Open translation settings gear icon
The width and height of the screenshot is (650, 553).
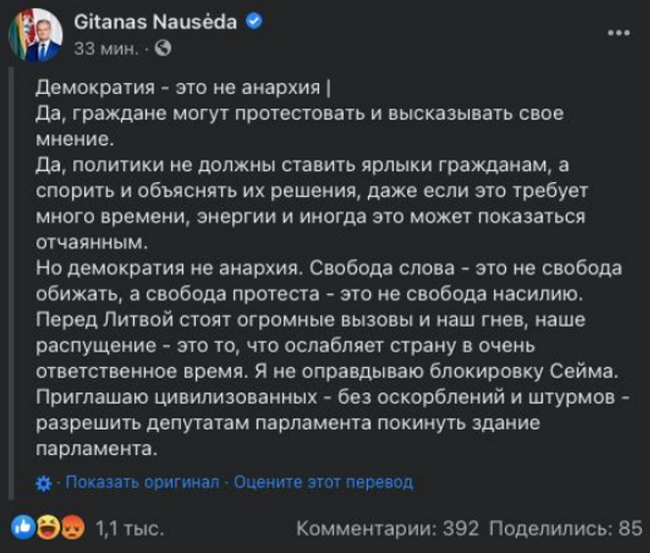click(x=43, y=483)
